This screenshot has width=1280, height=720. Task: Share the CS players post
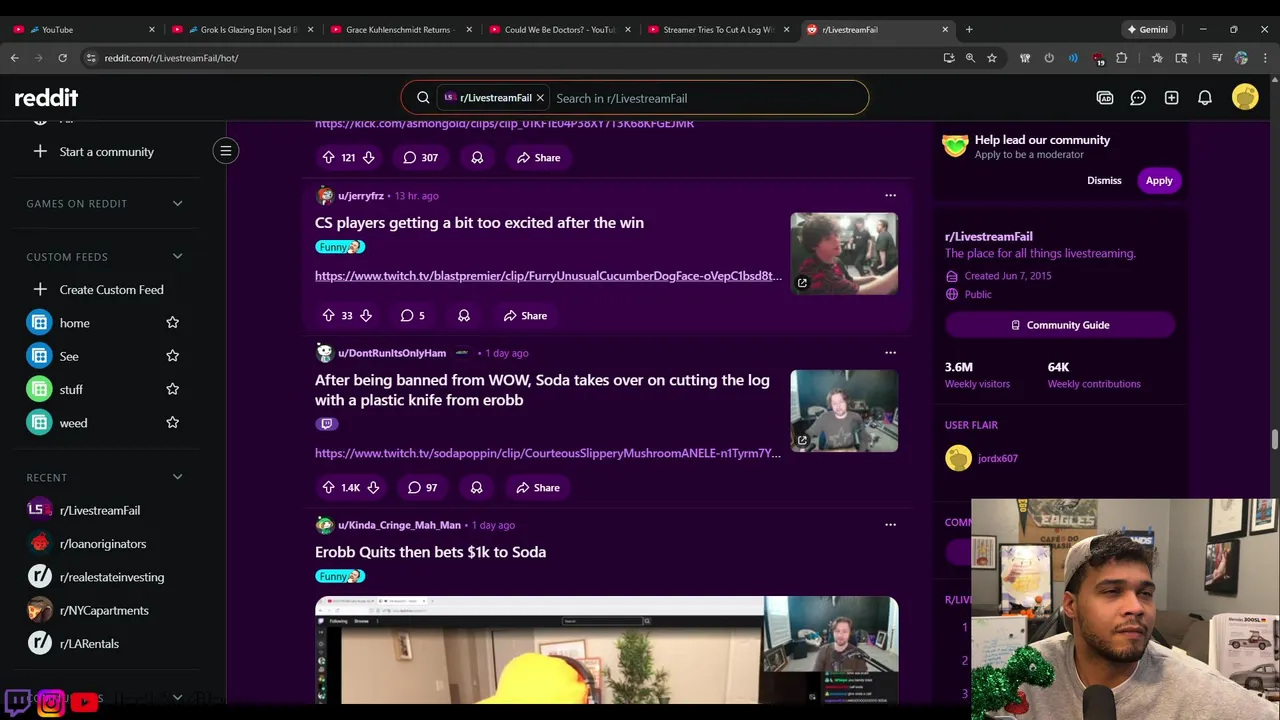point(525,315)
